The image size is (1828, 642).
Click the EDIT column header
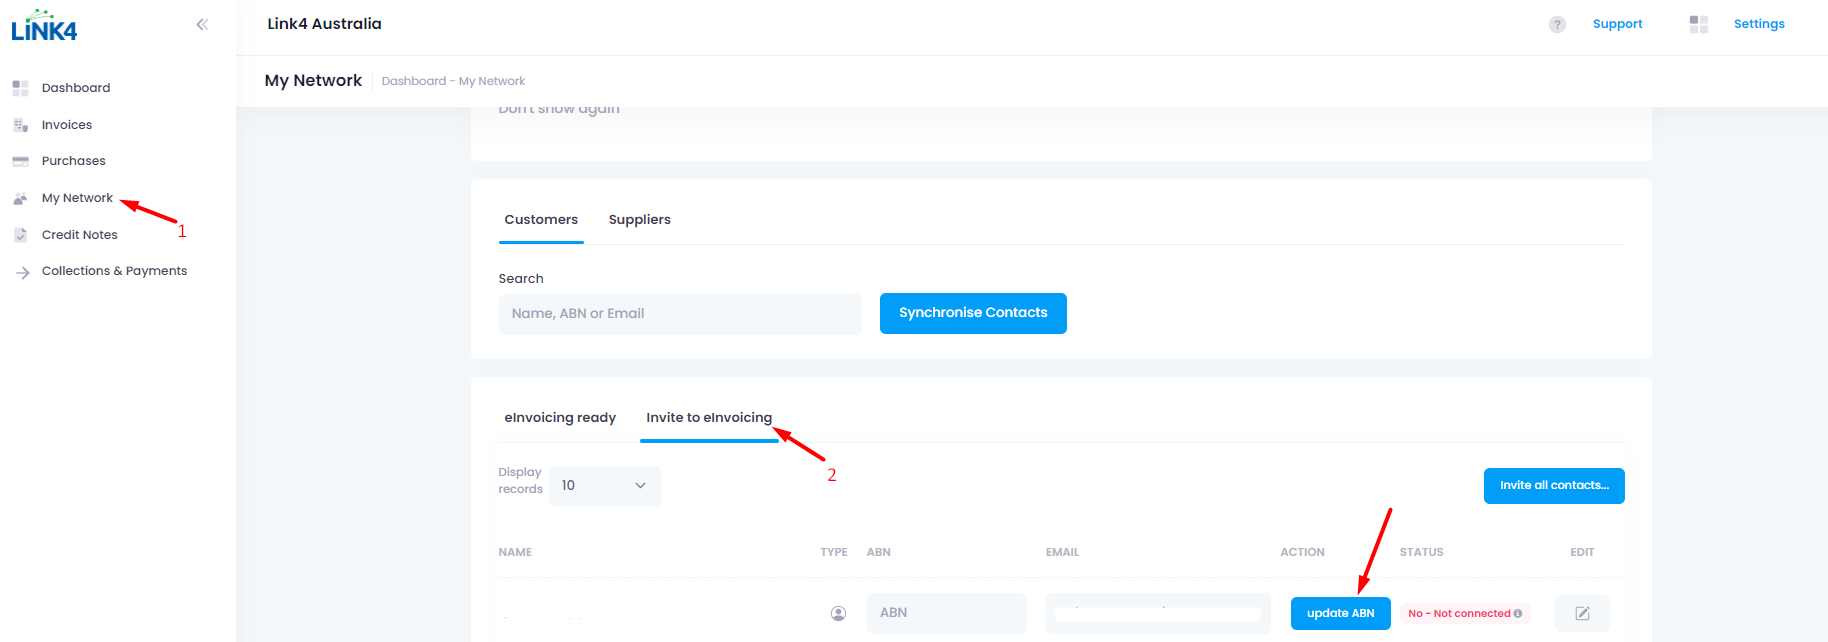click(1582, 552)
